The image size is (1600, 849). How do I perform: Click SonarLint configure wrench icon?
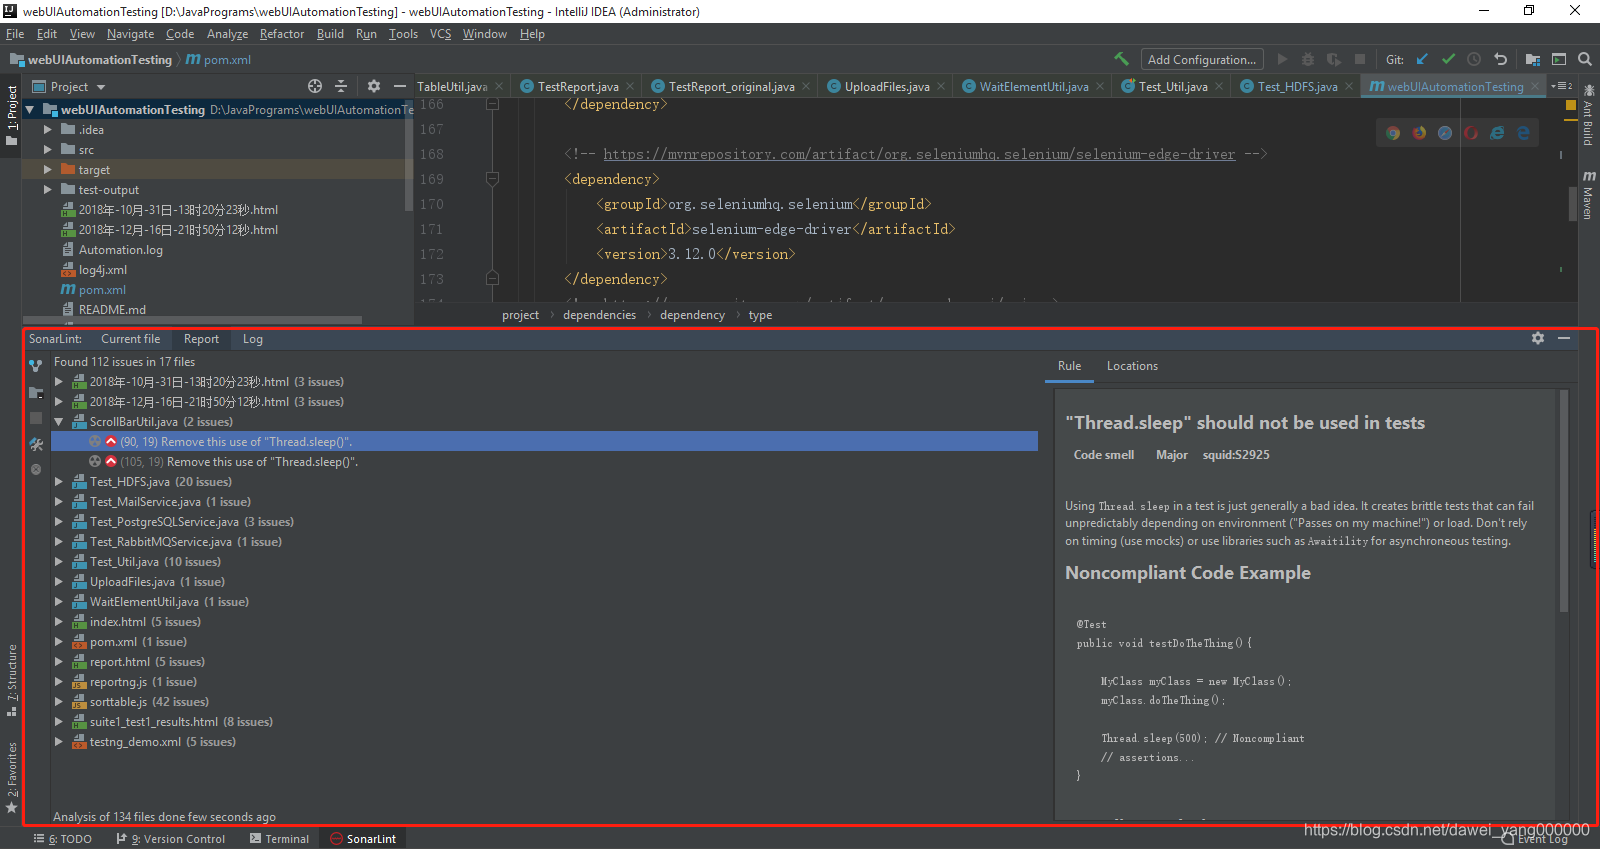point(36,444)
